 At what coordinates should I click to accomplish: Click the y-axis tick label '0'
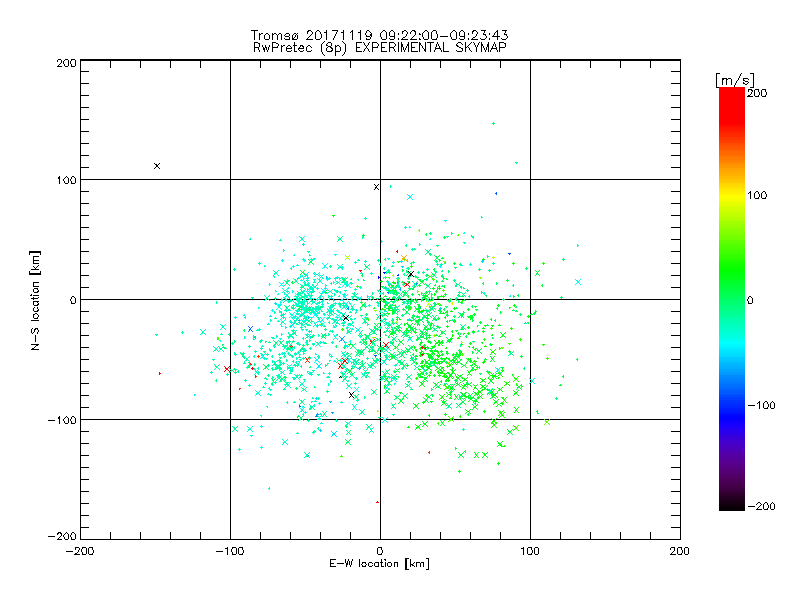(73, 300)
